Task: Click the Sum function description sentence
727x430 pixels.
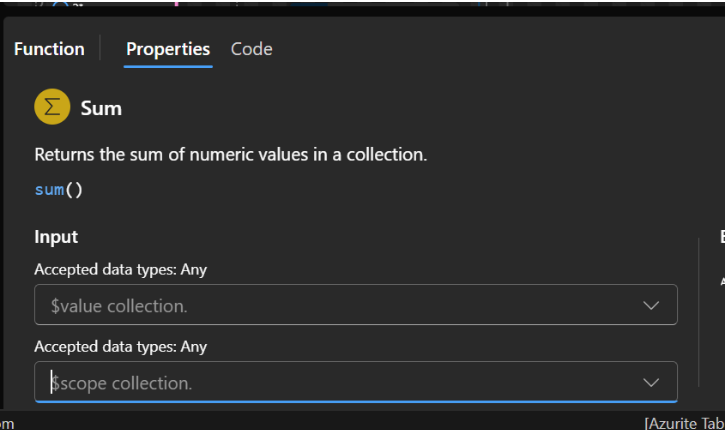Action: [x=231, y=155]
